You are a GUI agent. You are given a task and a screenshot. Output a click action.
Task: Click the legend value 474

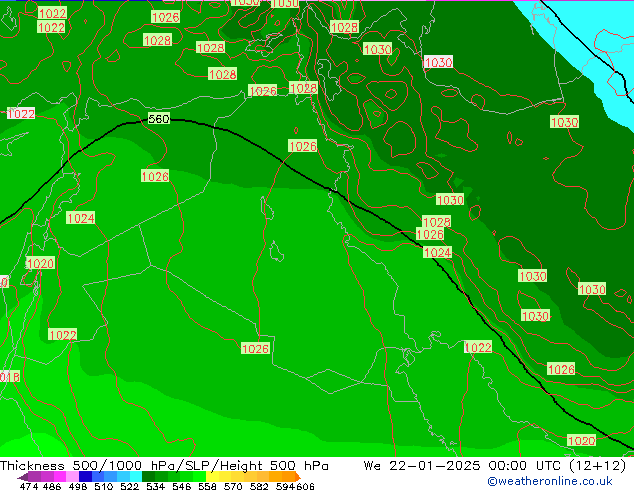coord(29,486)
